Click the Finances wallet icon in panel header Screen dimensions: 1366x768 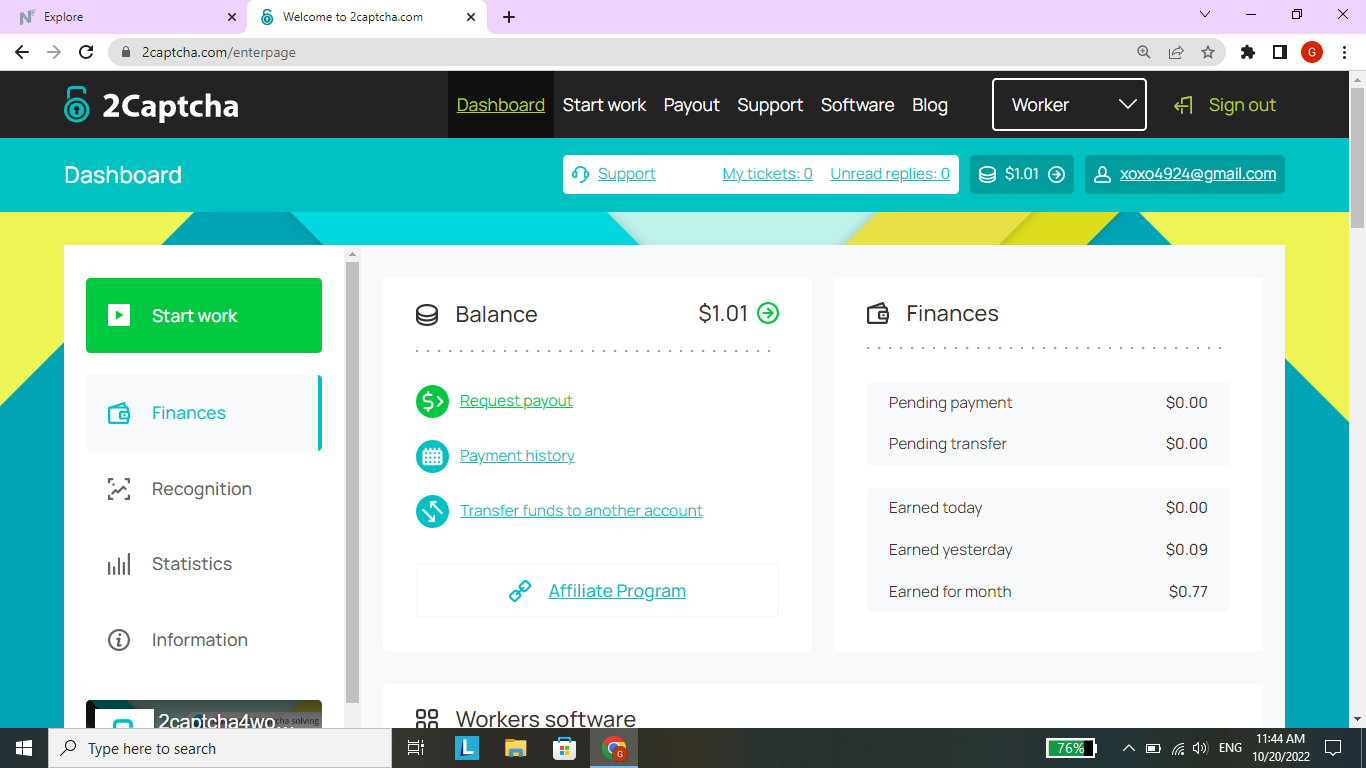tap(878, 314)
